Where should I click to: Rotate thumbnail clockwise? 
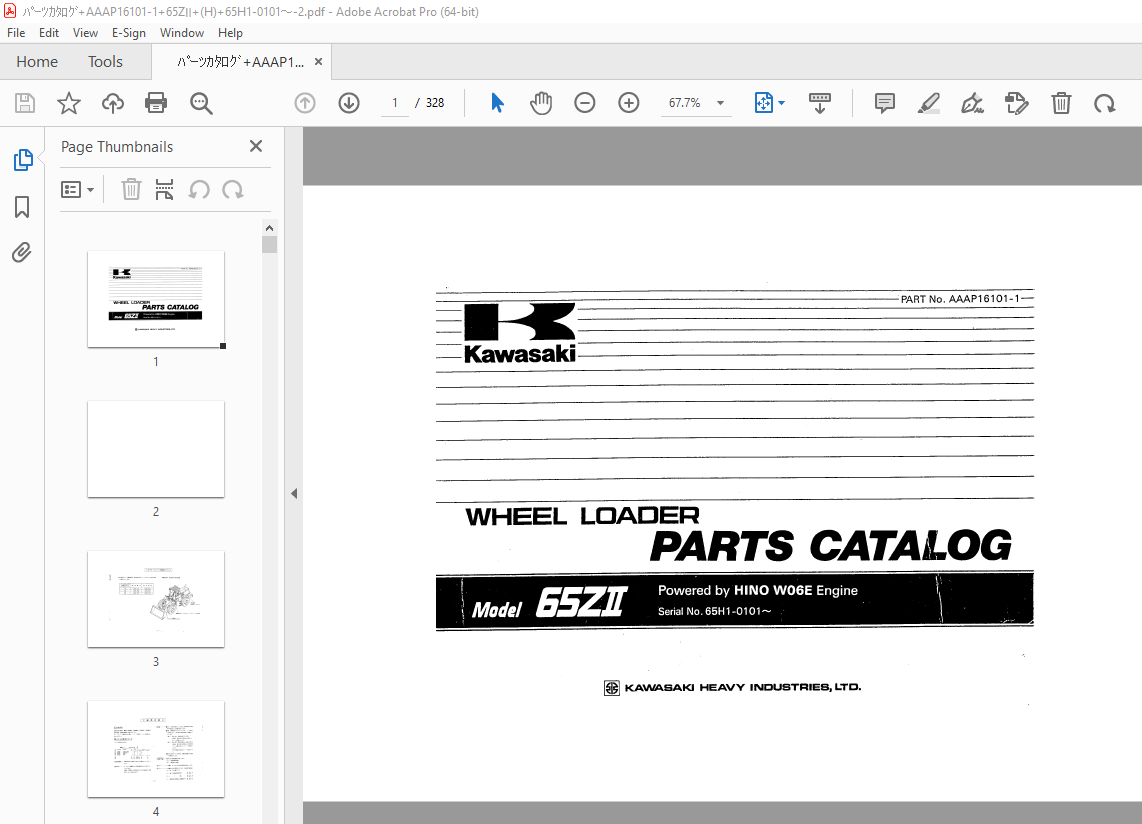pyautogui.click(x=233, y=190)
